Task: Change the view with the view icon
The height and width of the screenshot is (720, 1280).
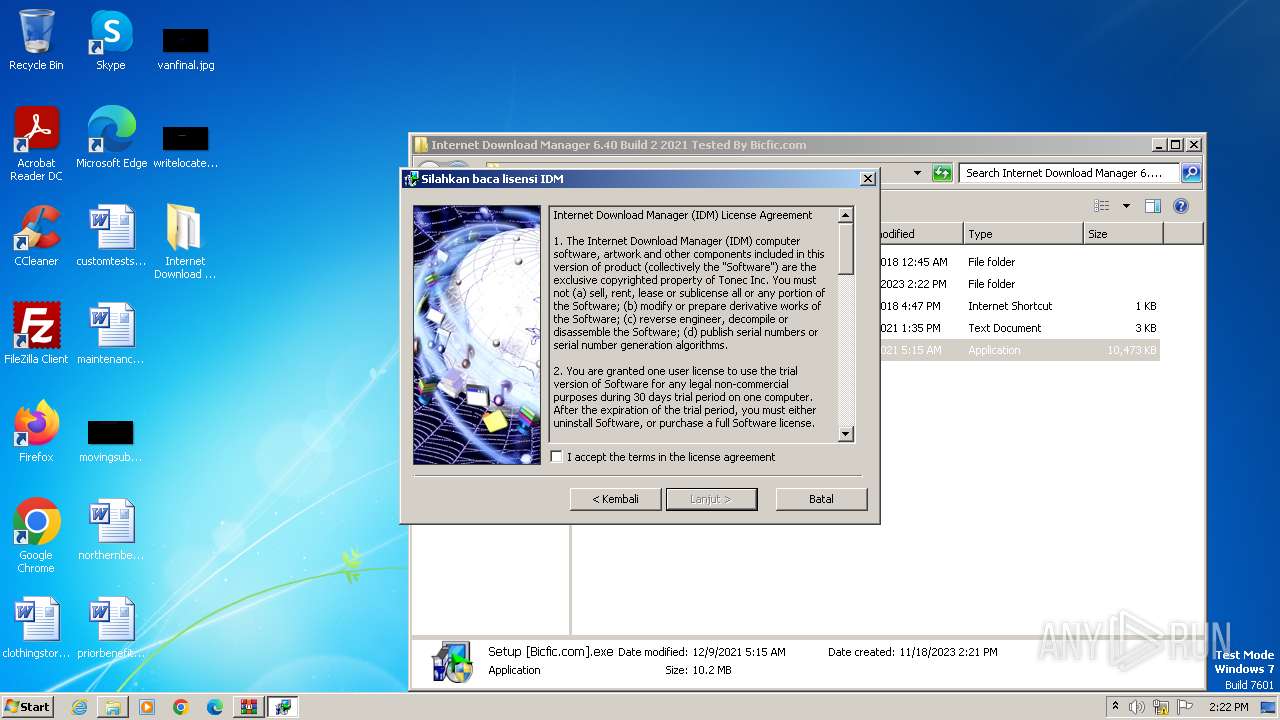Action: 1102,206
